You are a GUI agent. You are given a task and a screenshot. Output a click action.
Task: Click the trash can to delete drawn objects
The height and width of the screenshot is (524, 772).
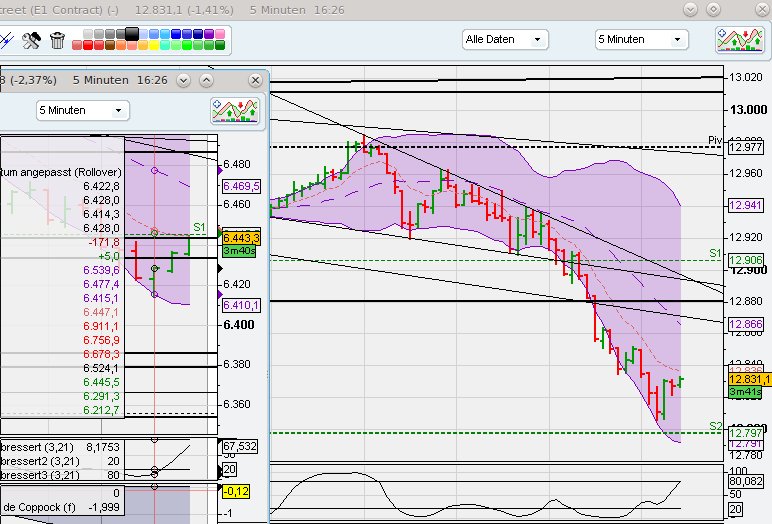tap(57, 40)
